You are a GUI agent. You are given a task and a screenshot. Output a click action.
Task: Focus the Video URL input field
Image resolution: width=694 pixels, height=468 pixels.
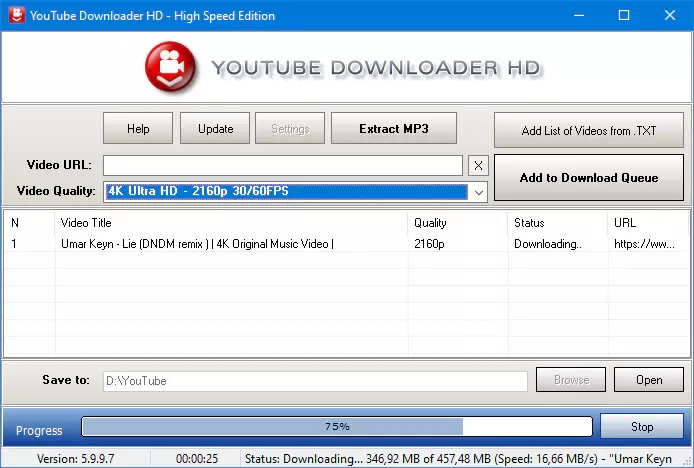[x=282, y=165]
